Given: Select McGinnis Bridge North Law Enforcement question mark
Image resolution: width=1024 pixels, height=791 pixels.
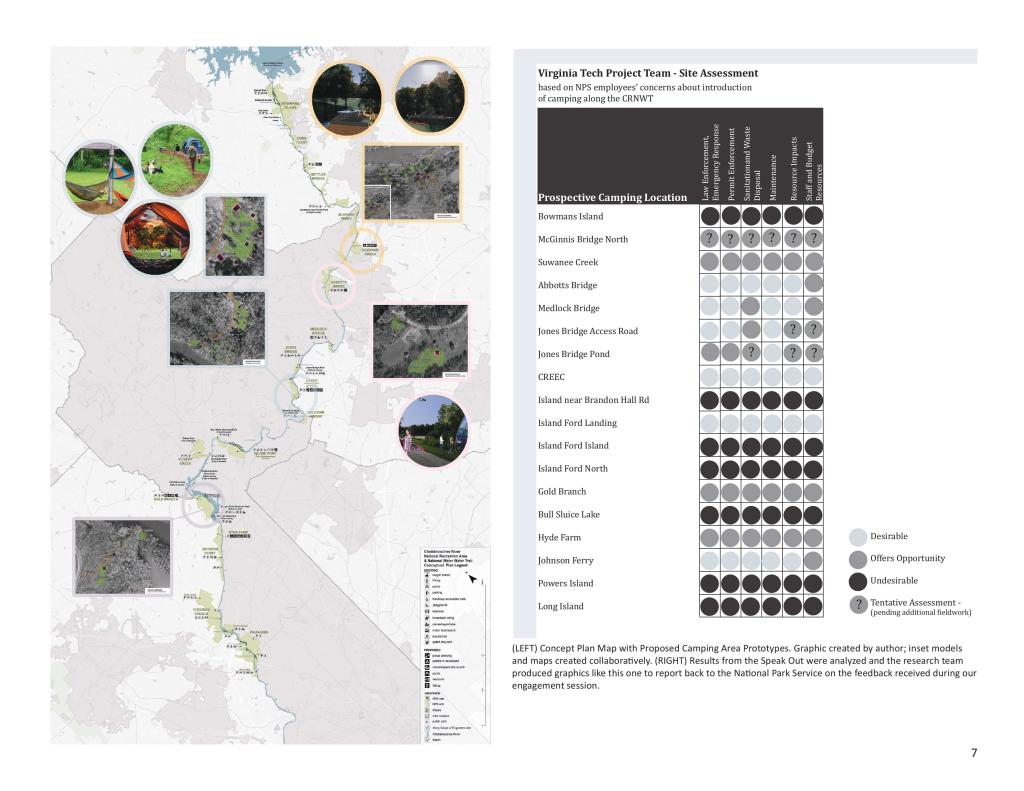Looking at the screenshot, I should (708, 239).
